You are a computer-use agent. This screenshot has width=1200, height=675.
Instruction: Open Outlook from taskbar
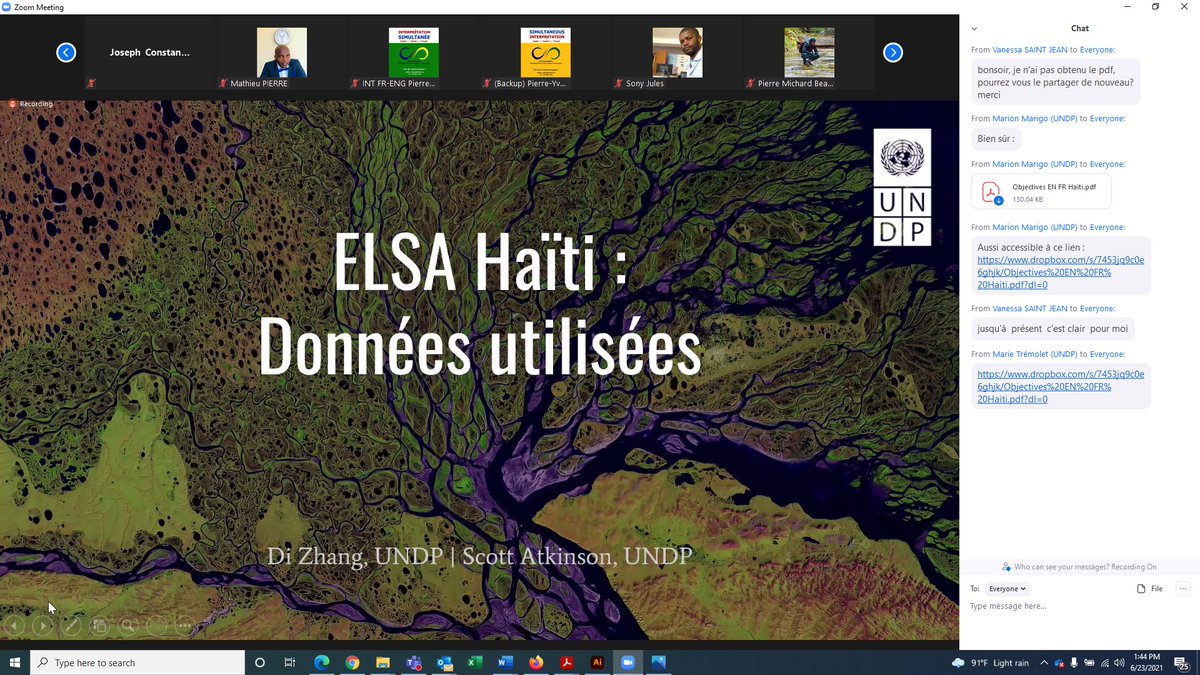pyautogui.click(x=444, y=662)
